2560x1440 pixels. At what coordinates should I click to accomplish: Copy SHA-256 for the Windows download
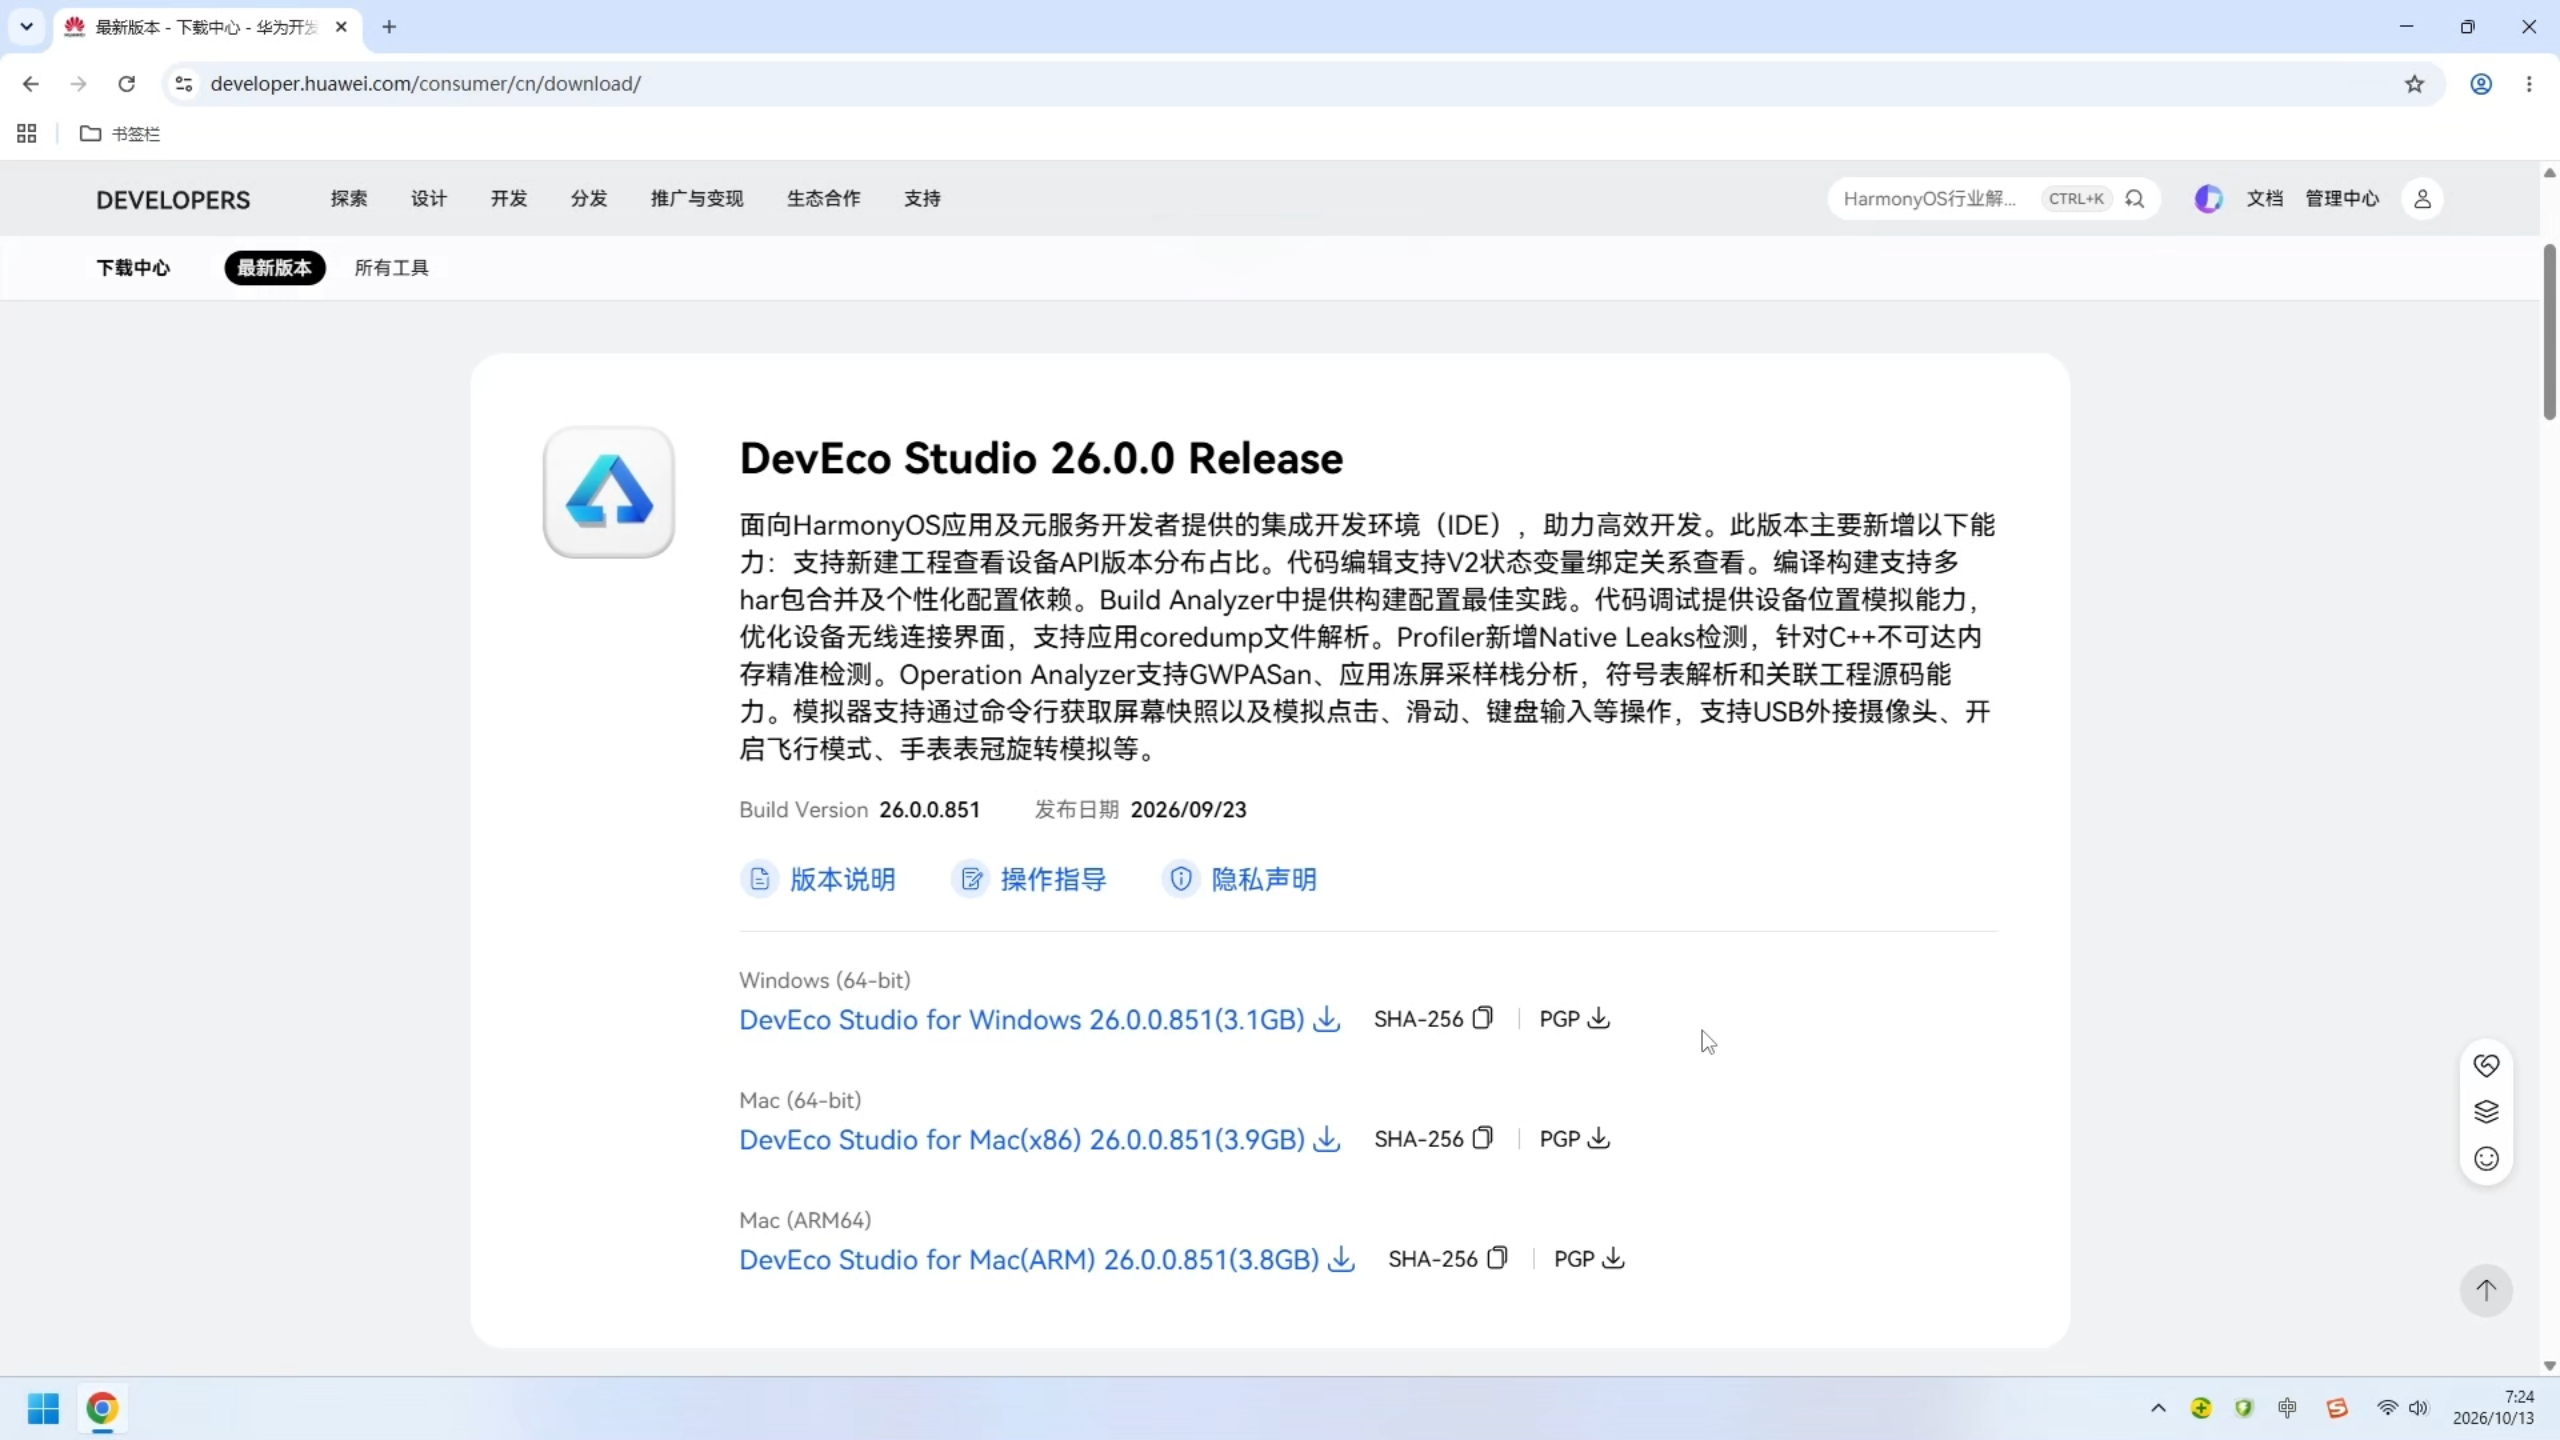1483,1018
